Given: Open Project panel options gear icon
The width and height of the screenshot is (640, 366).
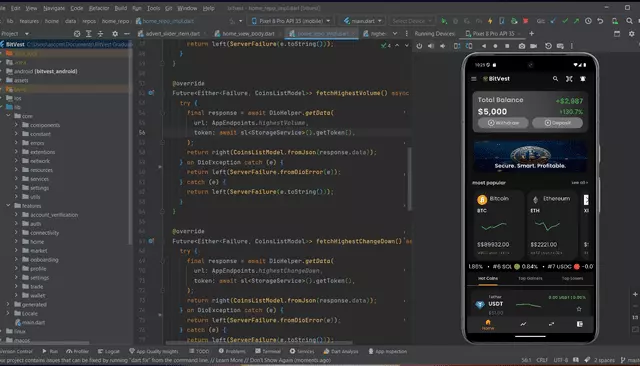Looking at the screenshot, I should pyautogui.click(x=115, y=33).
